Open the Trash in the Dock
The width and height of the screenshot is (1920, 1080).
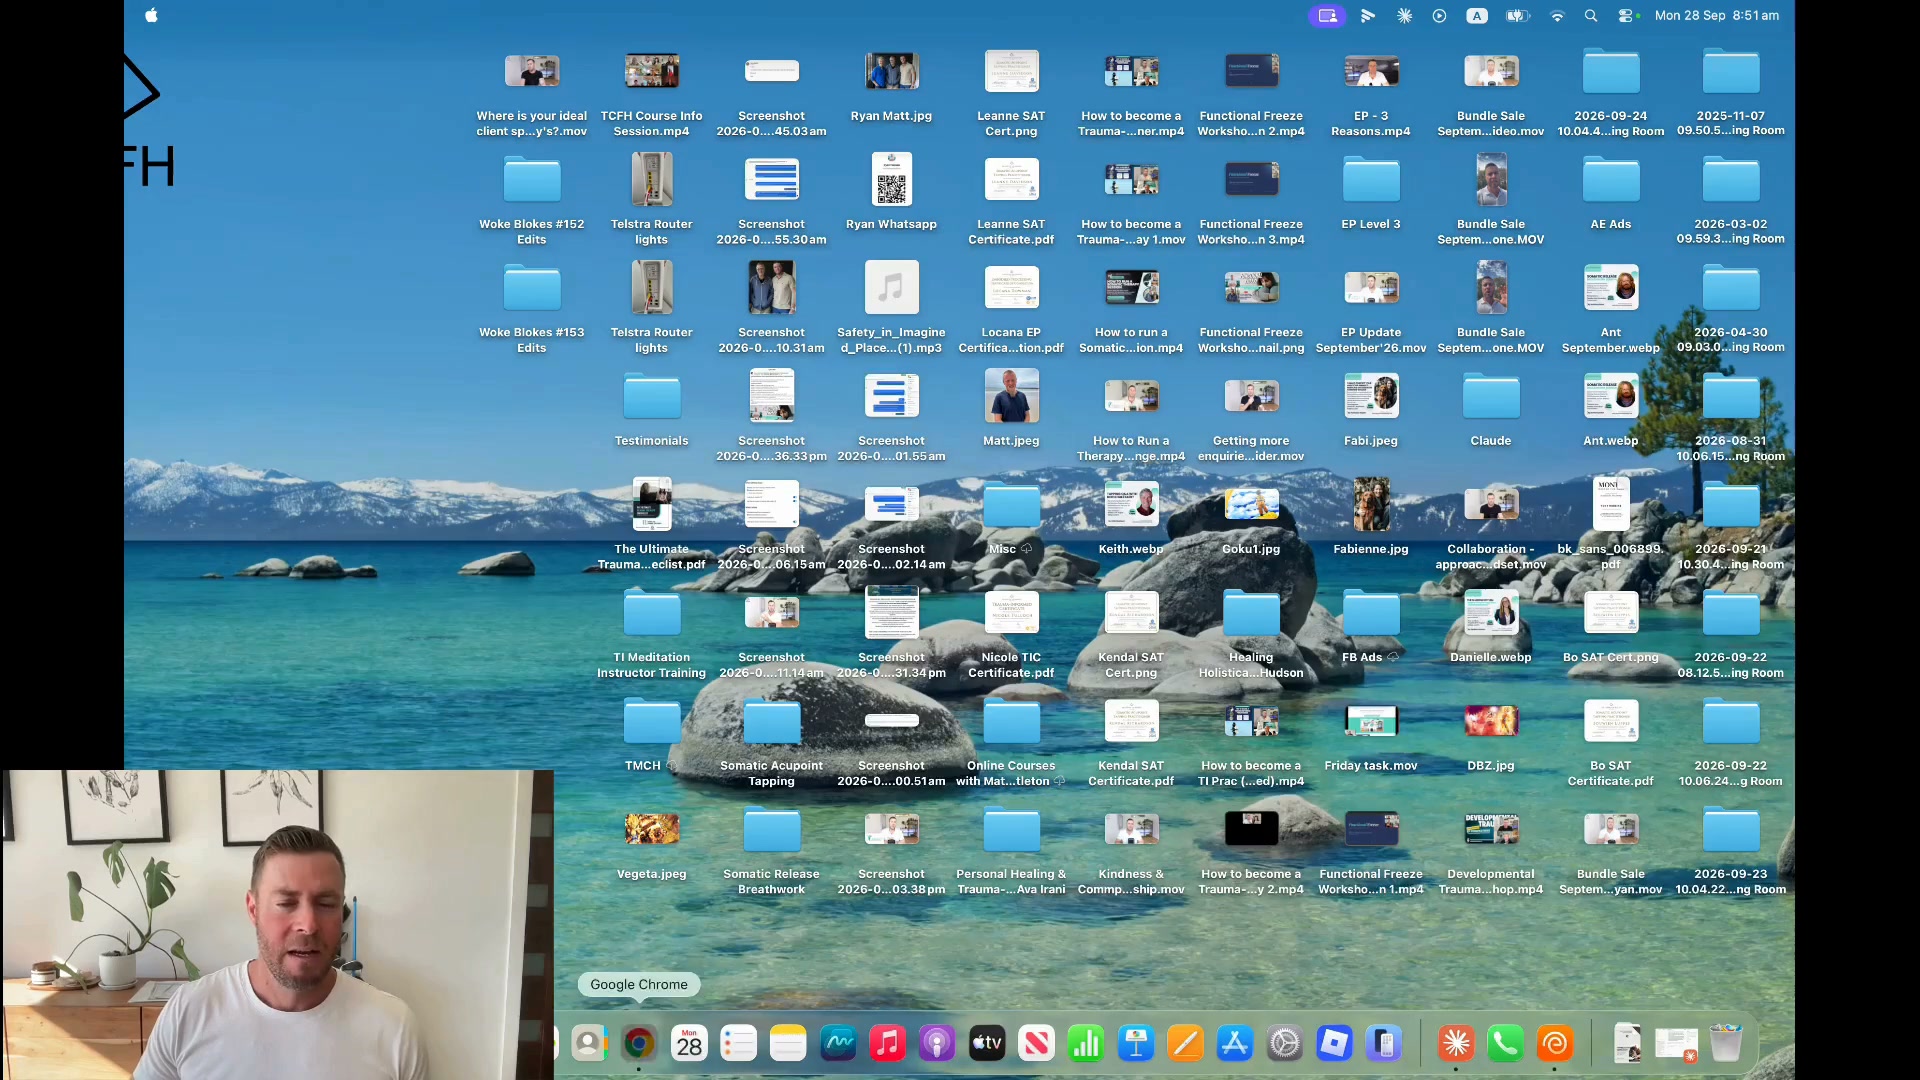click(x=1725, y=1044)
